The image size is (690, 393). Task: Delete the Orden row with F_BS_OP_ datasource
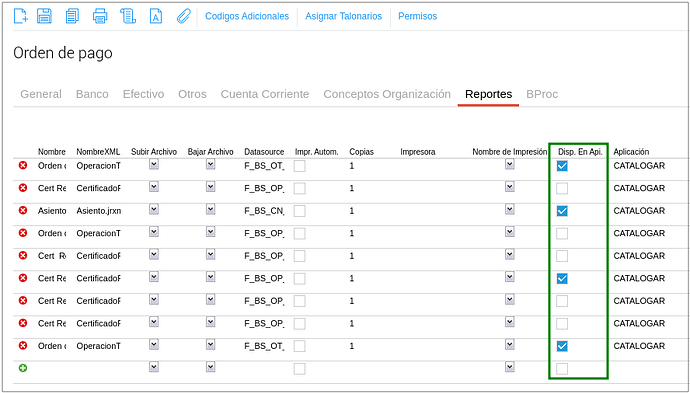pos(23,233)
